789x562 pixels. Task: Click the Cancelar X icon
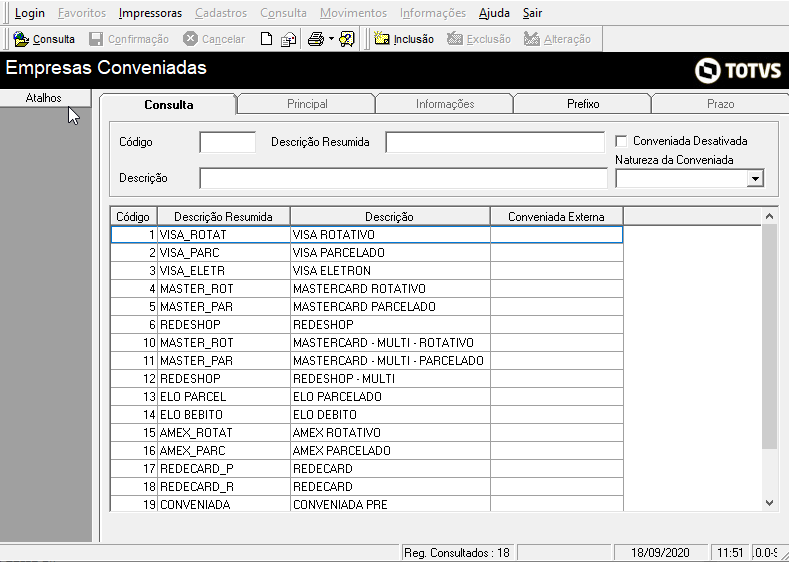pyautogui.click(x=190, y=39)
